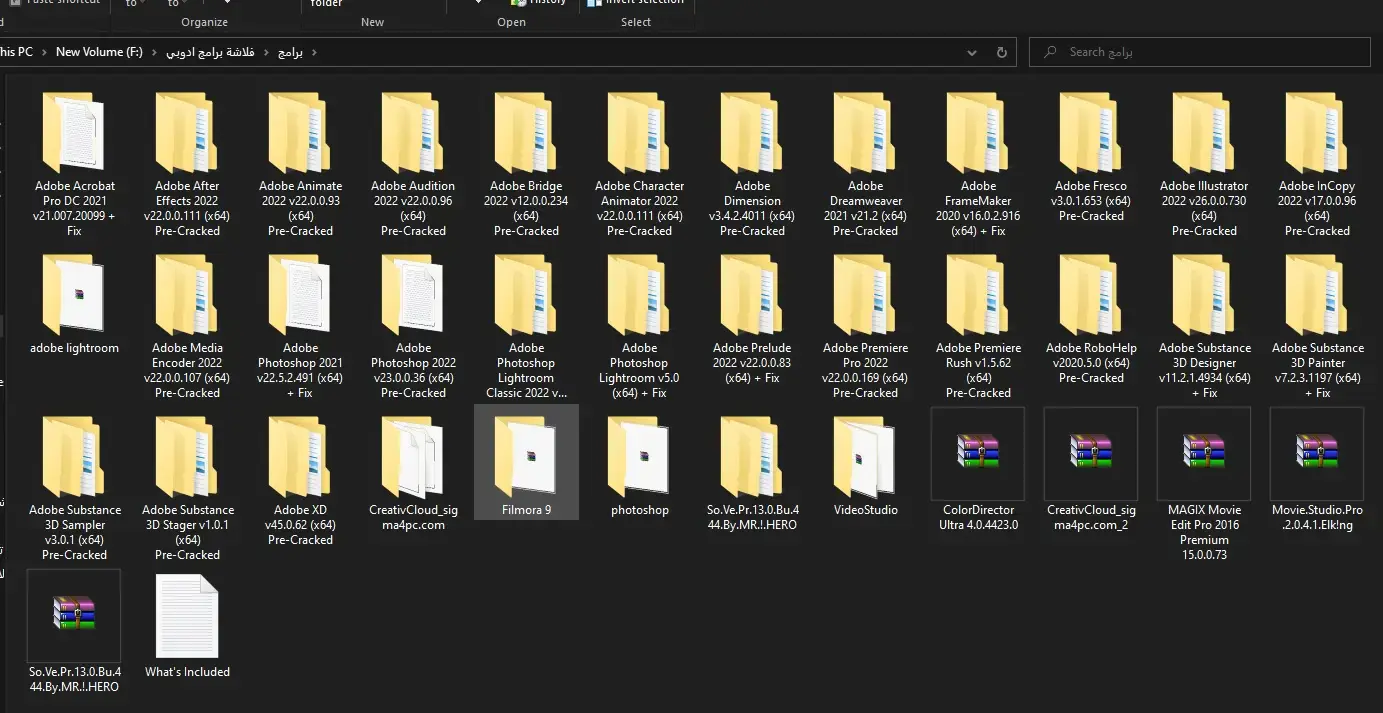Select the MAGIX Movie Edit Pro 2016 archive
The width and height of the screenshot is (1383, 713).
(1204, 485)
